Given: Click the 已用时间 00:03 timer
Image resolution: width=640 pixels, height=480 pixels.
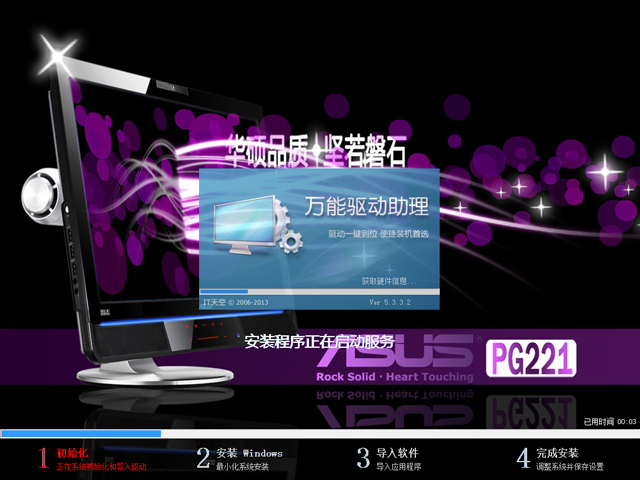Looking at the screenshot, I should click(610, 422).
